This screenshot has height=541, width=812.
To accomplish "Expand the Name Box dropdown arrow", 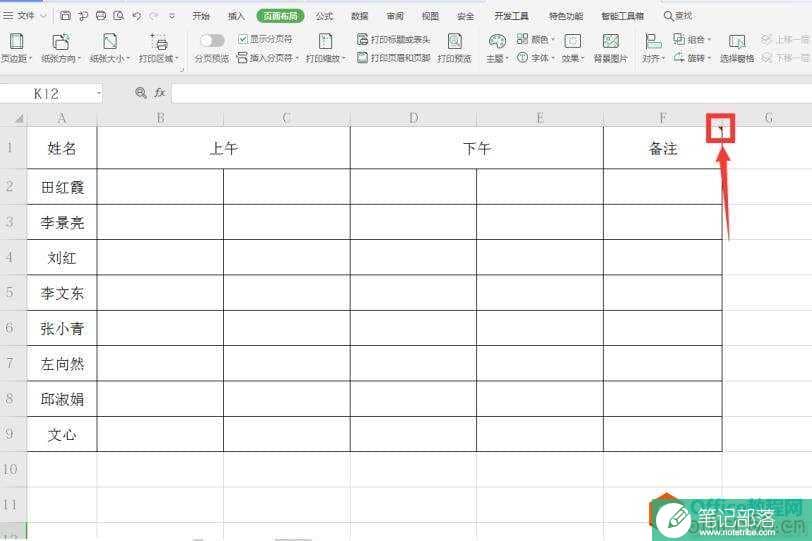I will (x=98, y=93).
